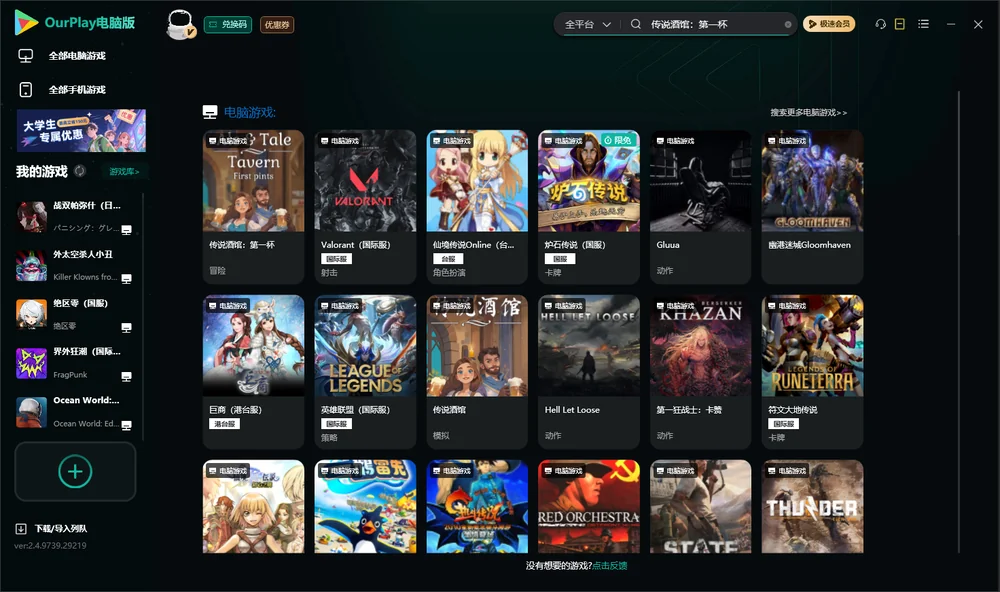
Task: Click the search magnifier icon
Action: (636, 24)
